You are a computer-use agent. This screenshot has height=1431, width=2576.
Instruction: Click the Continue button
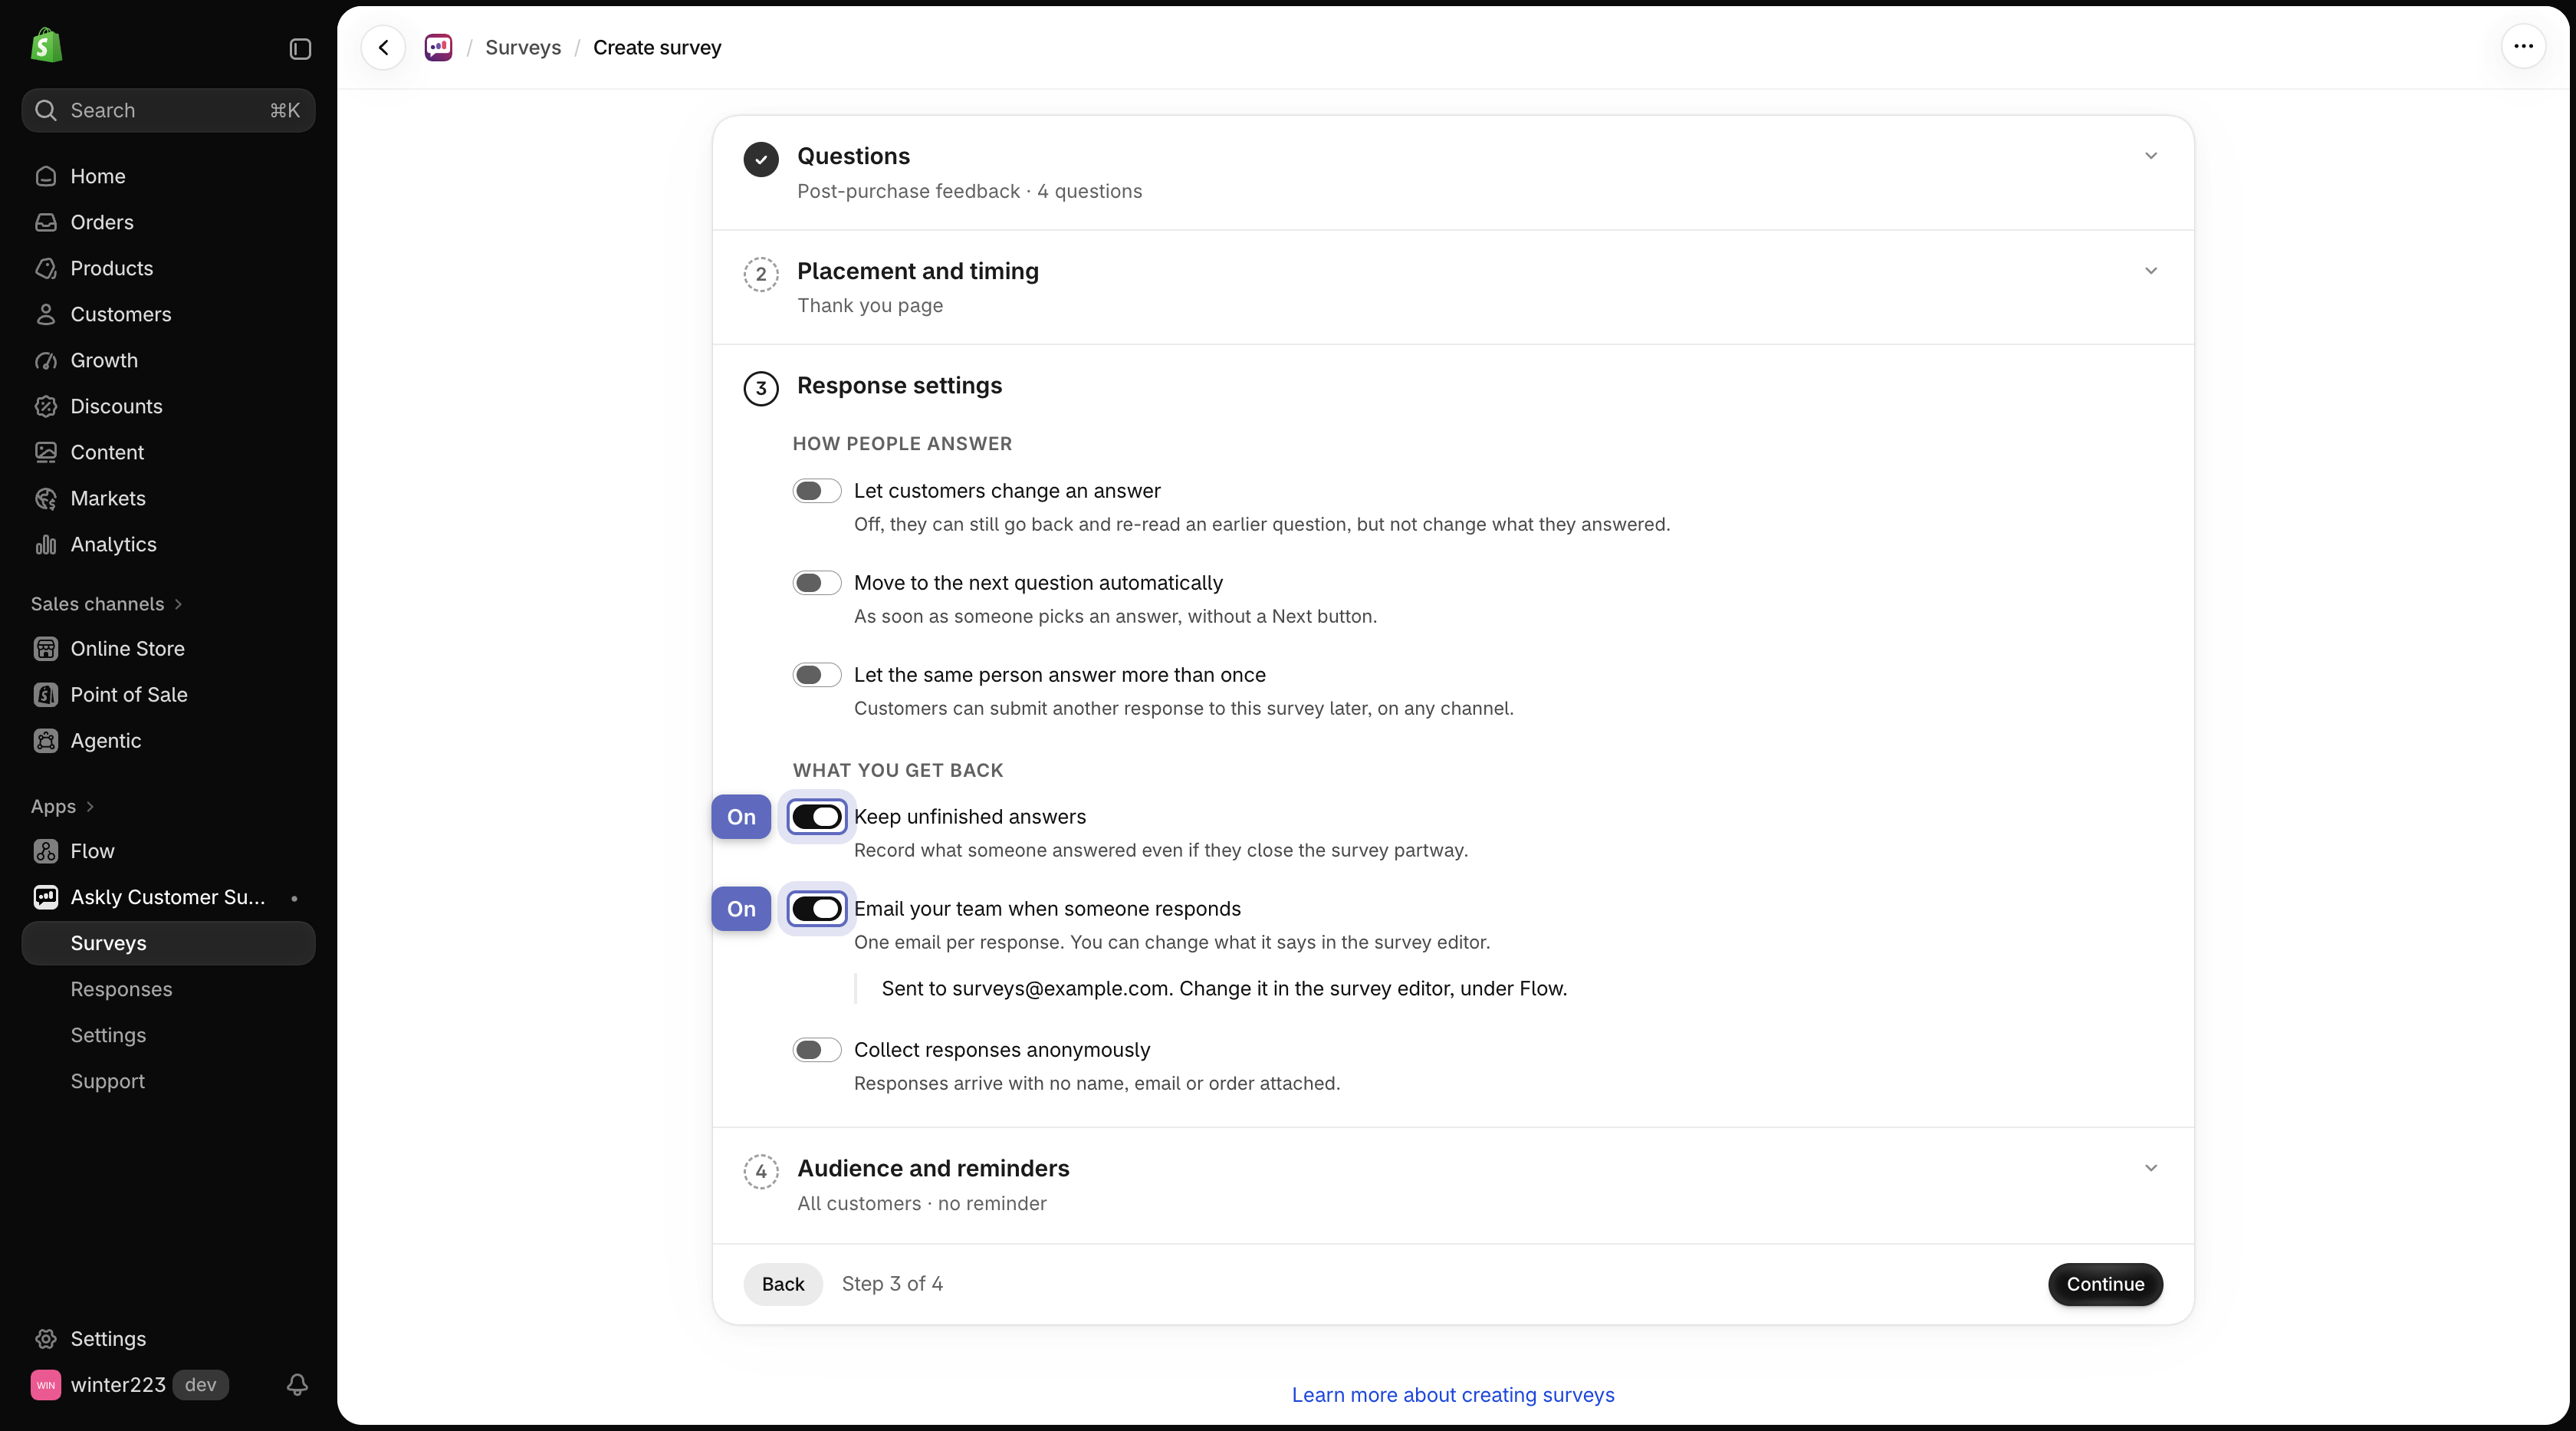coord(2105,1284)
